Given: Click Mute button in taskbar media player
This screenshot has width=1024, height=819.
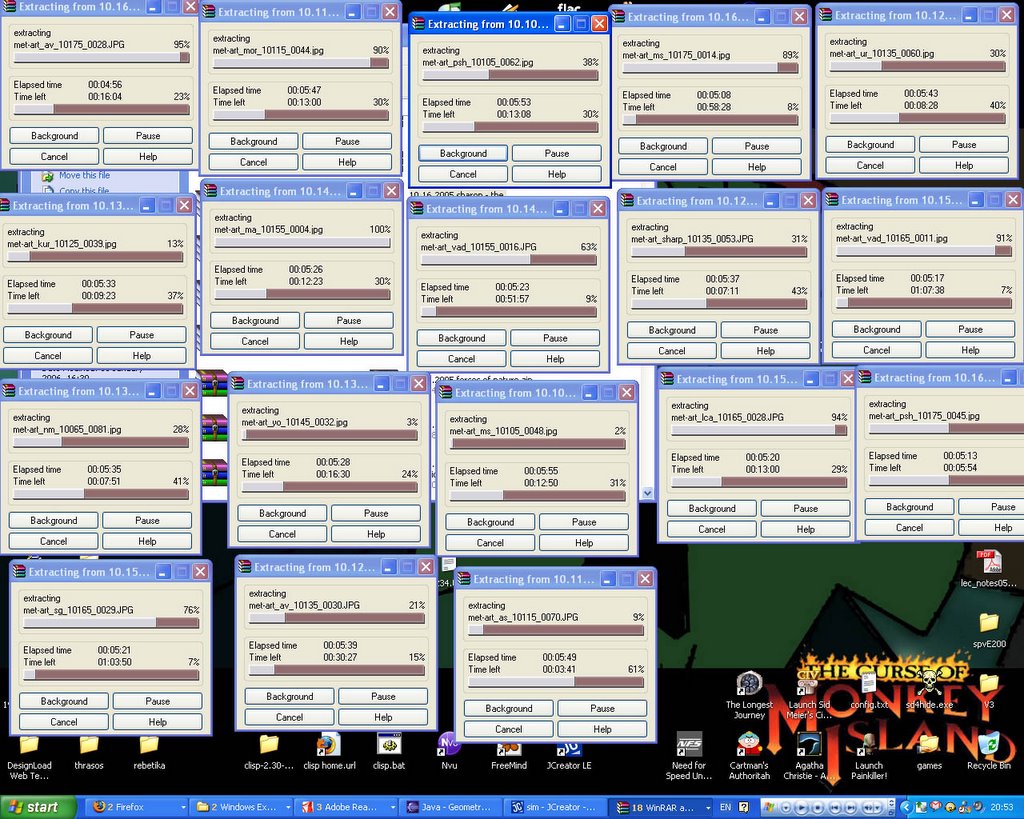Looking at the screenshot, I should [868, 807].
